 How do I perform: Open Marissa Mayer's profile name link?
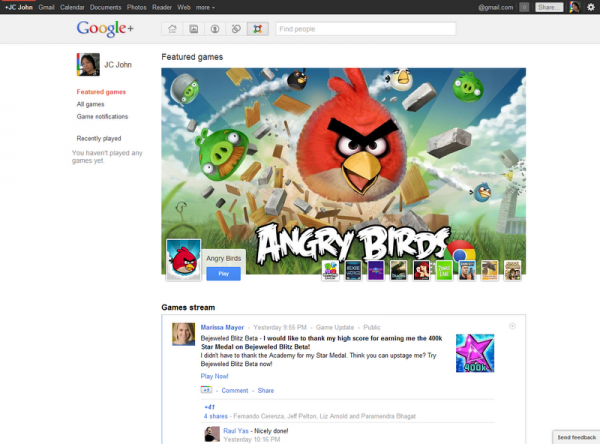(222, 327)
